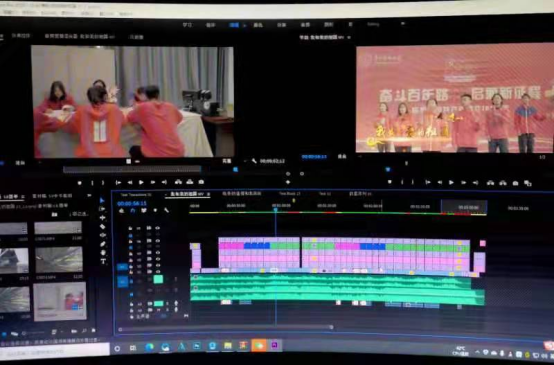This screenshot has width=554, height=365.
Task: Open timeline display settings wrench
Action: coord(166,210)
